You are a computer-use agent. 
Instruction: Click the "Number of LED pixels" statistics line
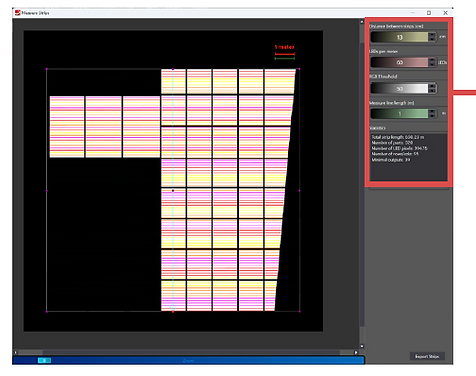(x=399, y=148)
